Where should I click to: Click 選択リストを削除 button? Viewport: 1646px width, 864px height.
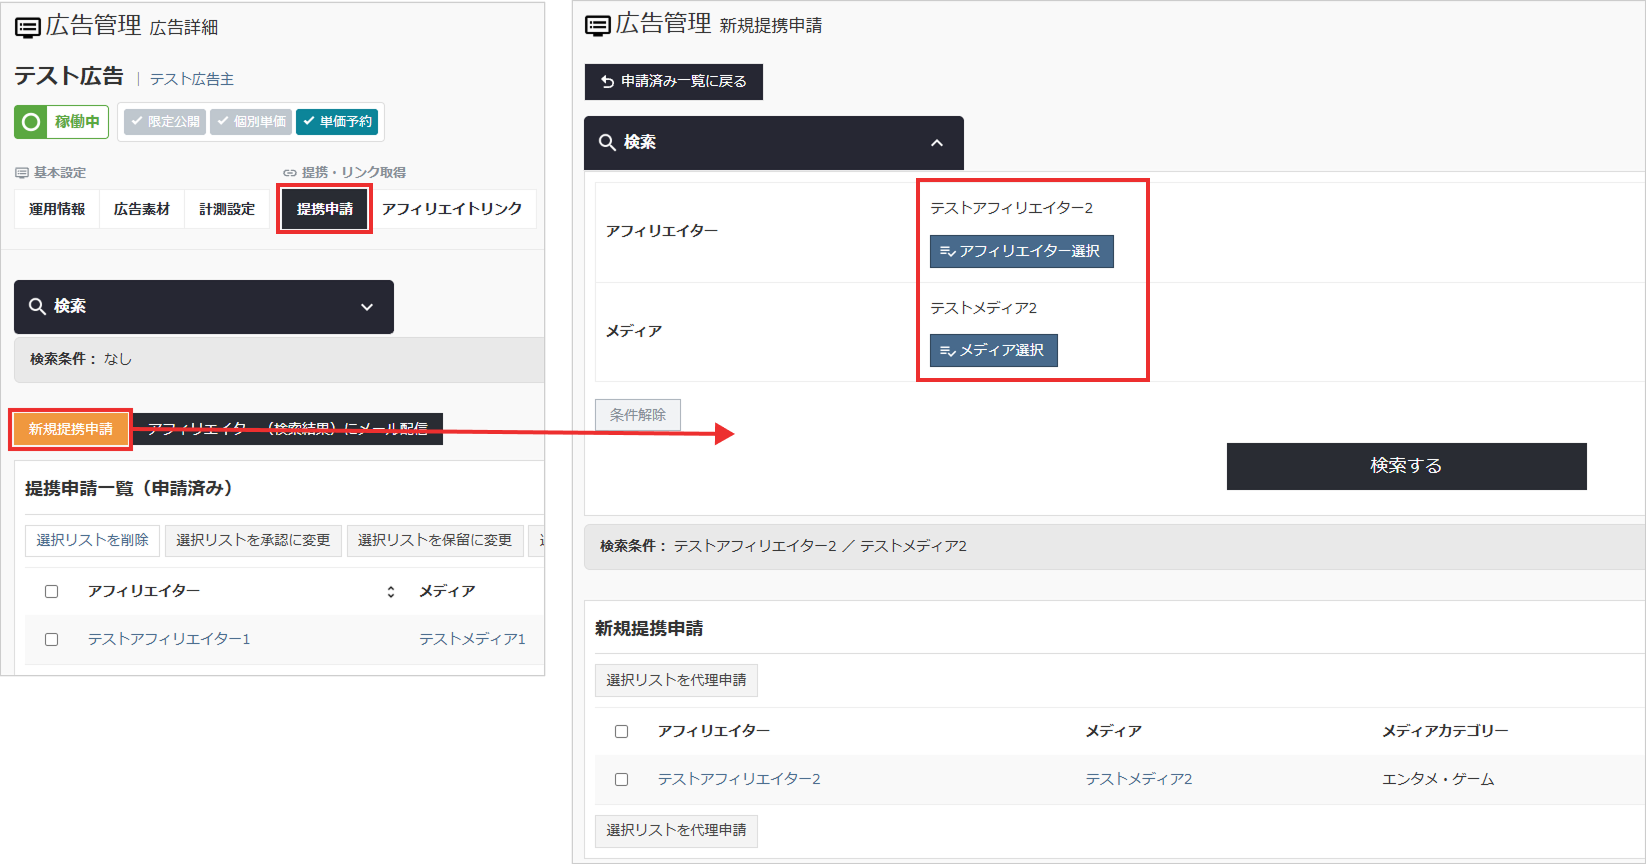coord(92,540)
